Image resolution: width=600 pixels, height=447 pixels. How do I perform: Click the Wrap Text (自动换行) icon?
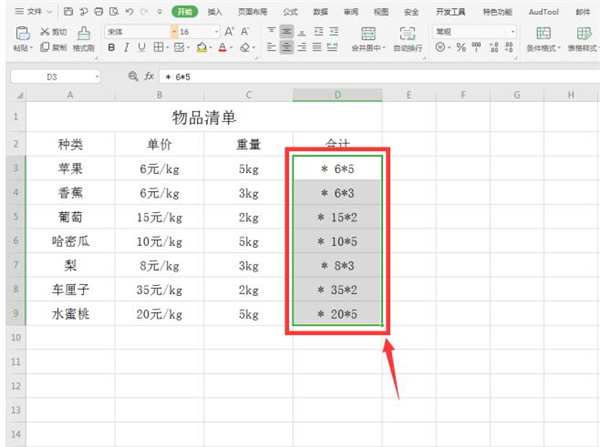408,32
